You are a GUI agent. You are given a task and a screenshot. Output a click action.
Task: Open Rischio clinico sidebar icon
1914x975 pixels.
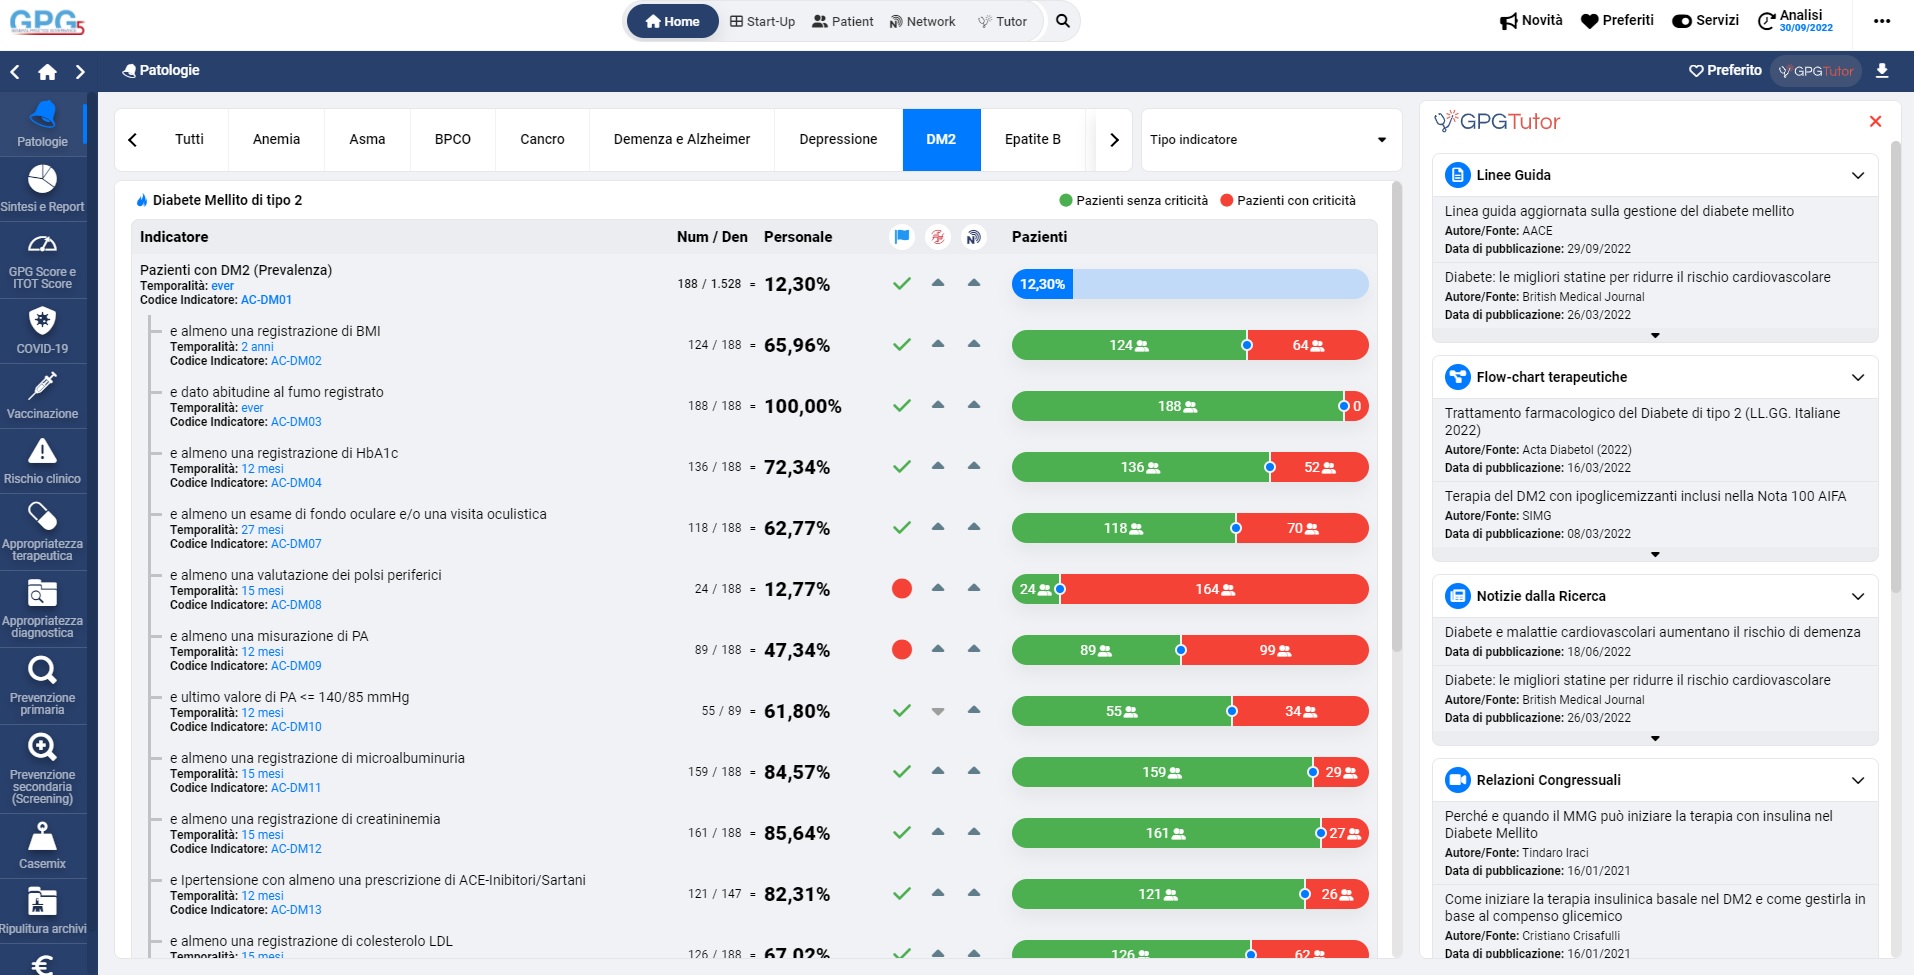pyautogui.click(x=42, y=460)
